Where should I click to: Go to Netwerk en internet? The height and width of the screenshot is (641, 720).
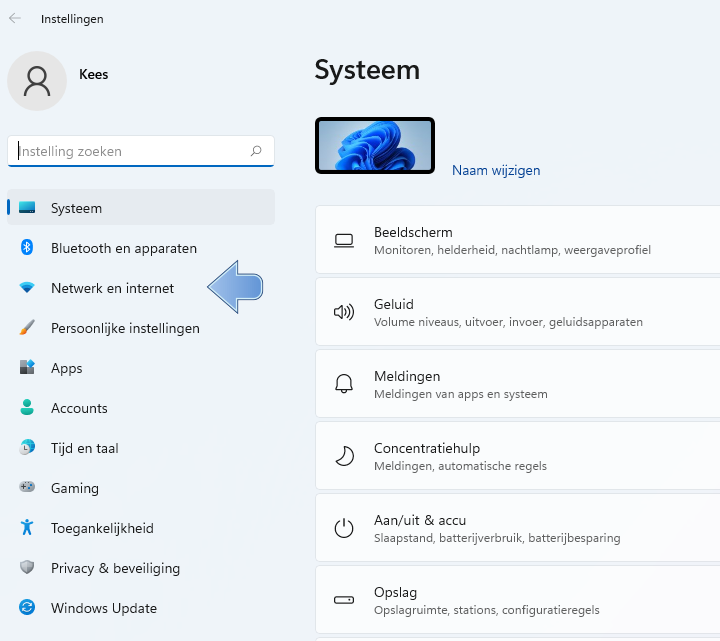tap(112, 288)
